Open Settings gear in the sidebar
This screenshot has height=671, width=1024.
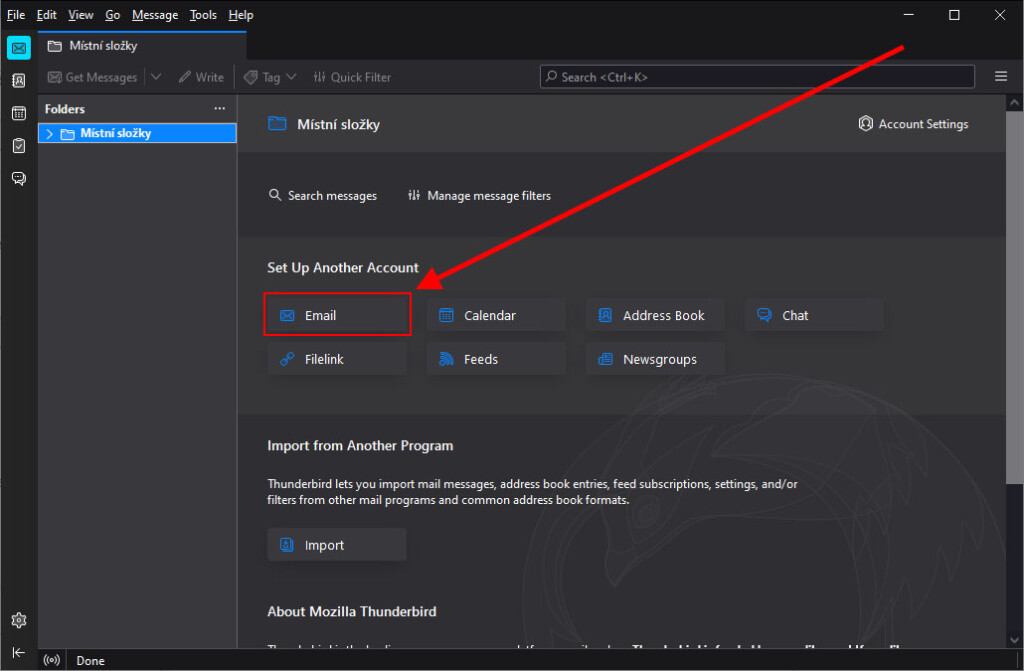pos(18,620)
